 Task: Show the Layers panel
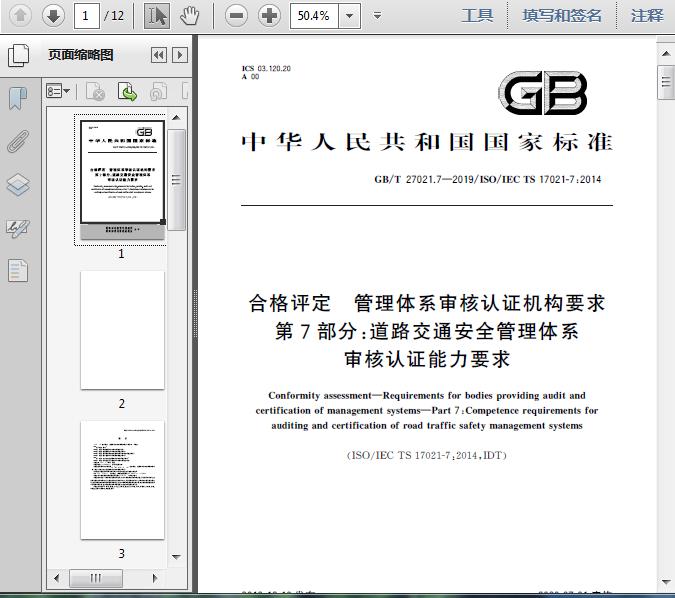(x=18, y=185)
